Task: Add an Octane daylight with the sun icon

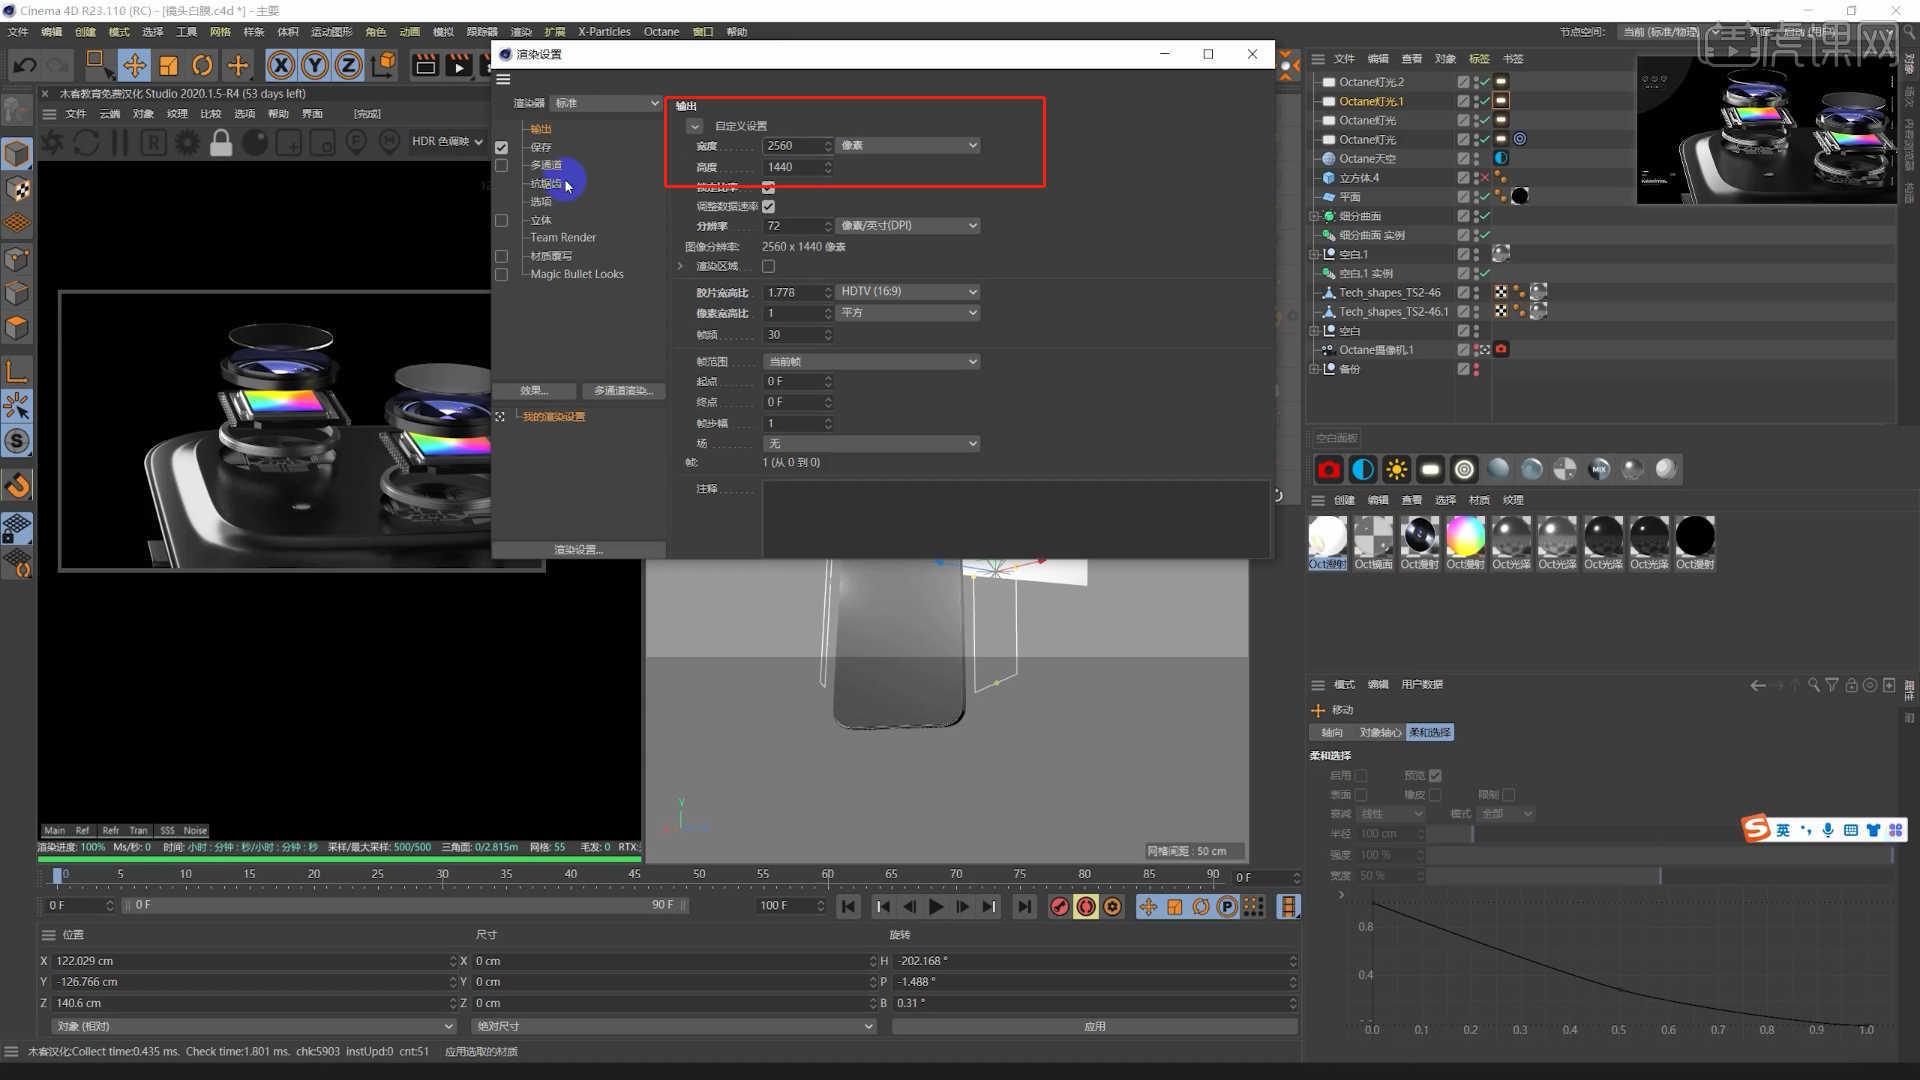Action: (1396, 469)
